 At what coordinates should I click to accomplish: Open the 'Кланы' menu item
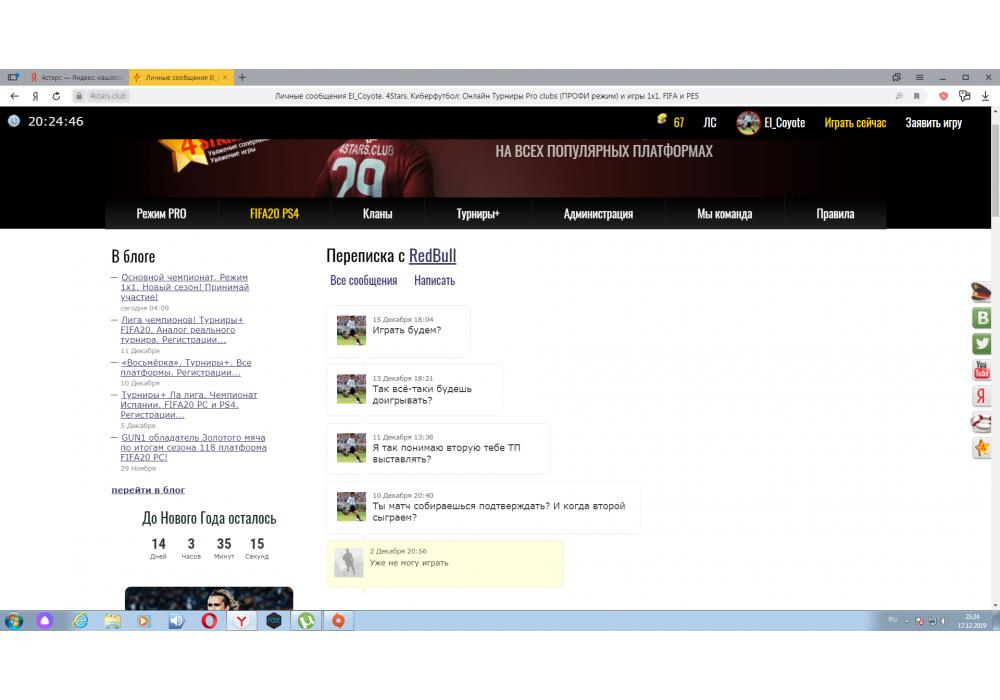[x=378, y=214]
